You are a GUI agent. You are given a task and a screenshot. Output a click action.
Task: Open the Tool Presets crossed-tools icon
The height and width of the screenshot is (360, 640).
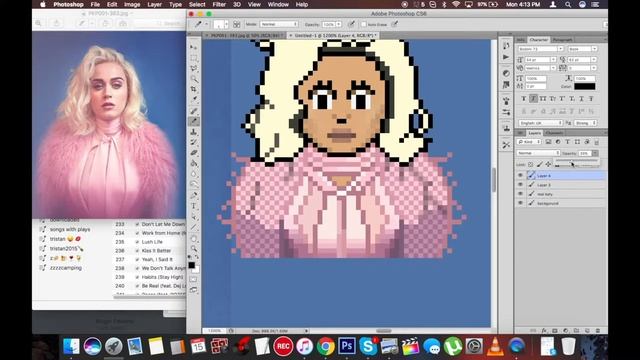coord(506,145)
